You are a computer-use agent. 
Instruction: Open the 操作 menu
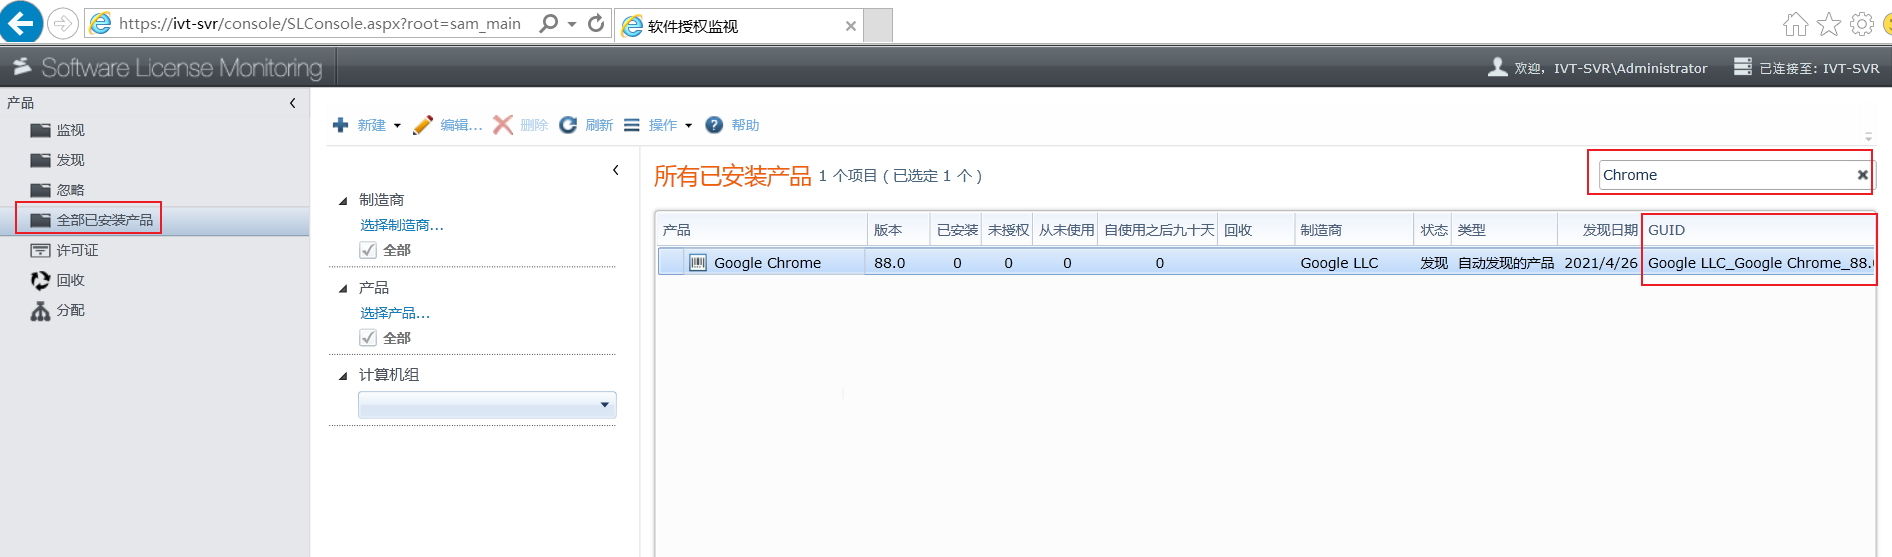point(651,125)
